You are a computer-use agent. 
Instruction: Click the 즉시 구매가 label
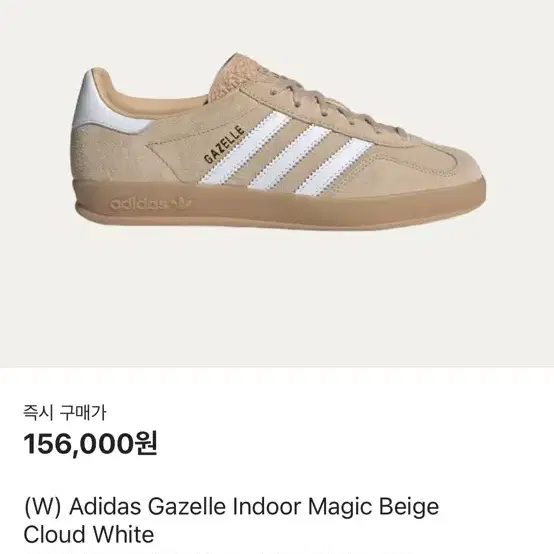[64, 412]
